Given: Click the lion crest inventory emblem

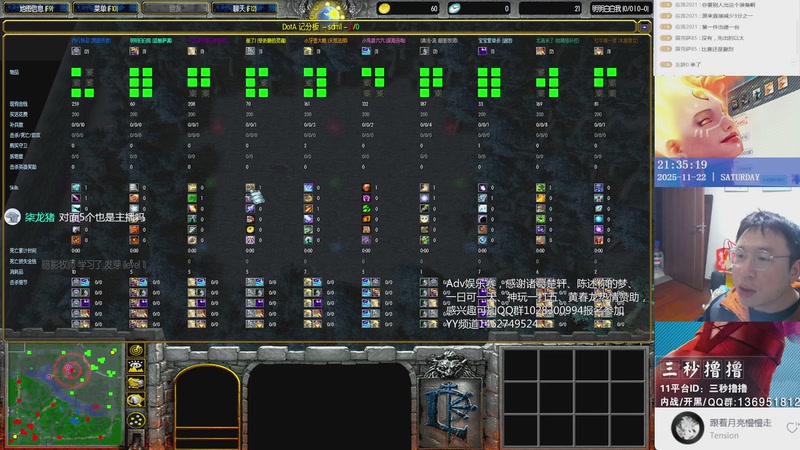Looking at the screenshot, I should click(x=450, y=398).
